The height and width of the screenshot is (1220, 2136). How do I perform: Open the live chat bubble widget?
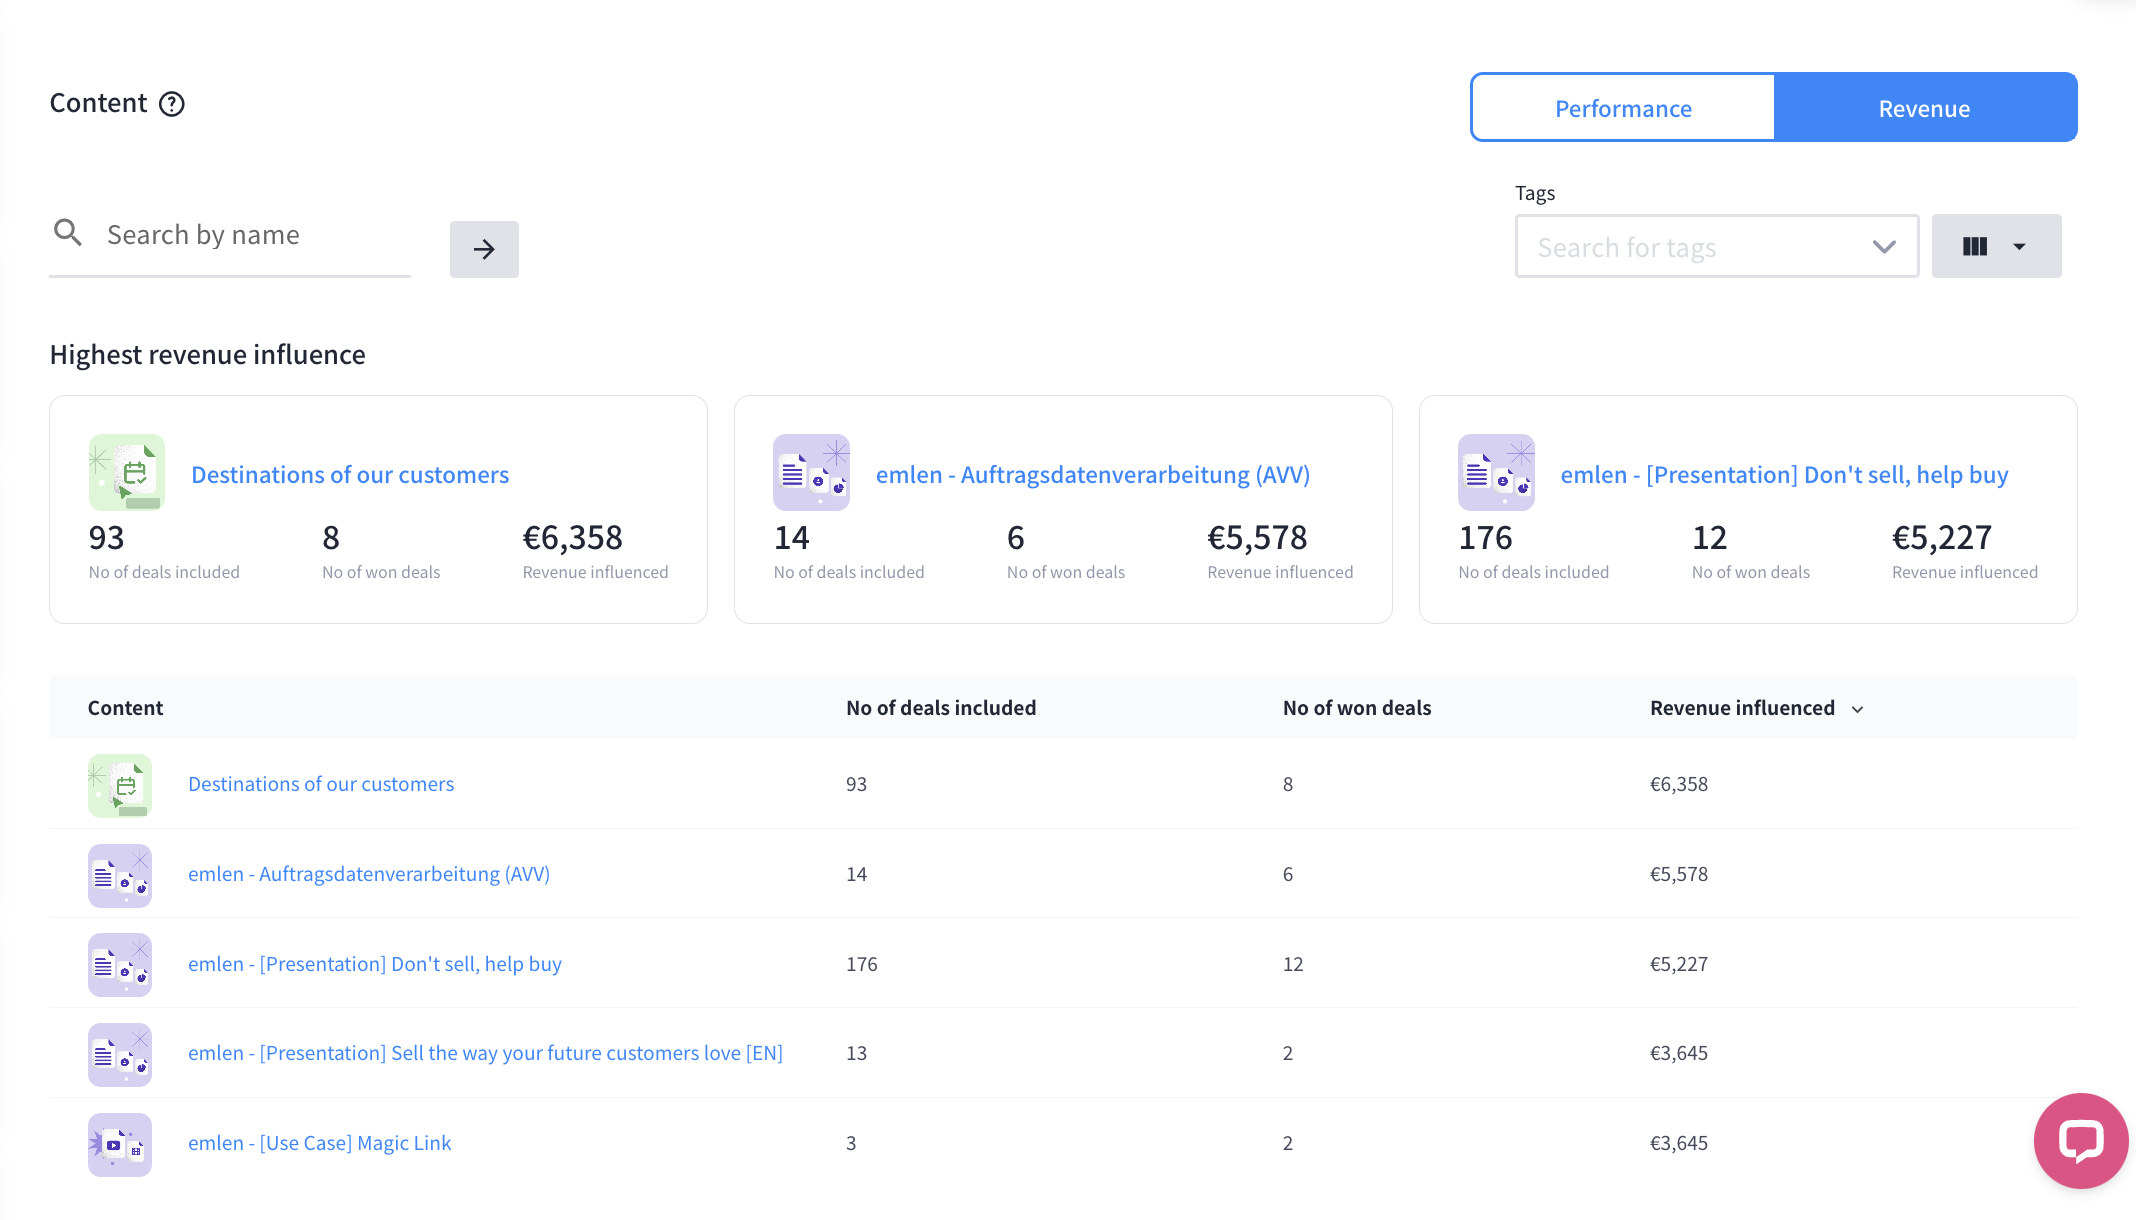[2080, 1140]
